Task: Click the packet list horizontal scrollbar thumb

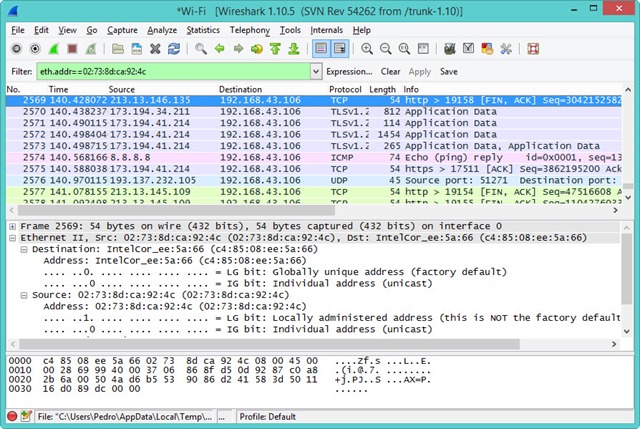Action: (x=176, y=210)
